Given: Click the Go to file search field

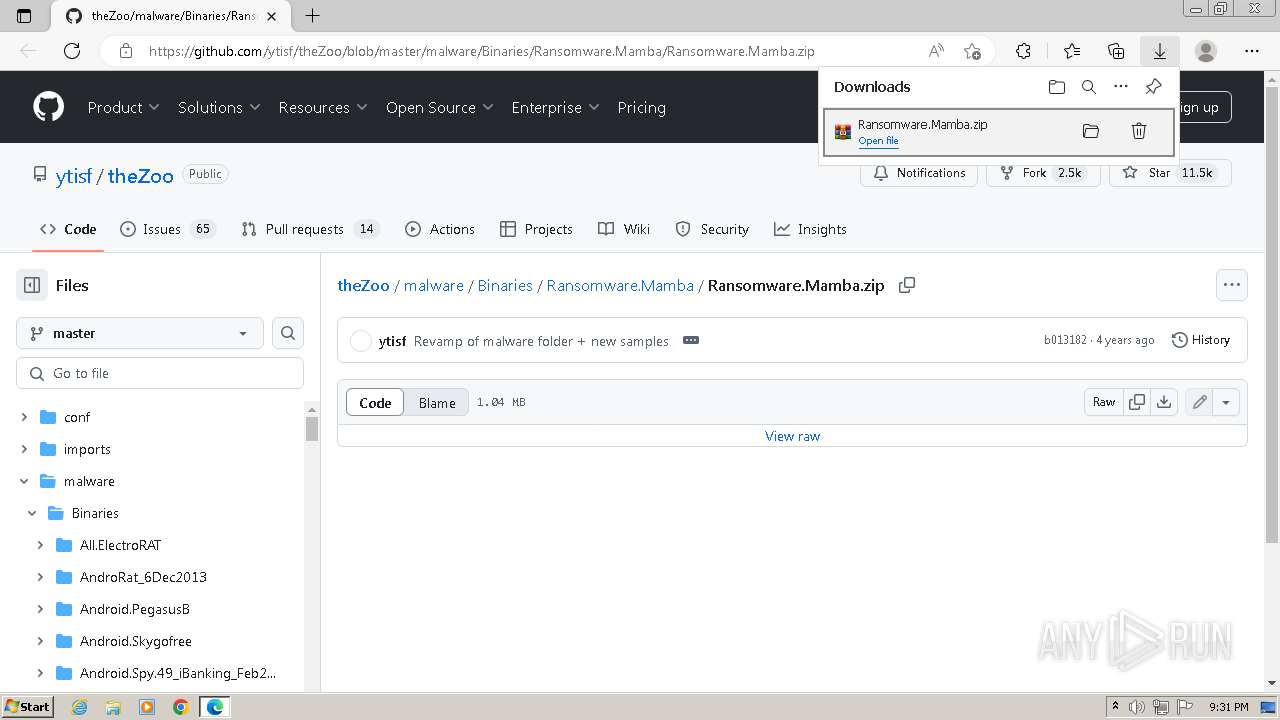Looking at the screenshot, I should point(160,373).
